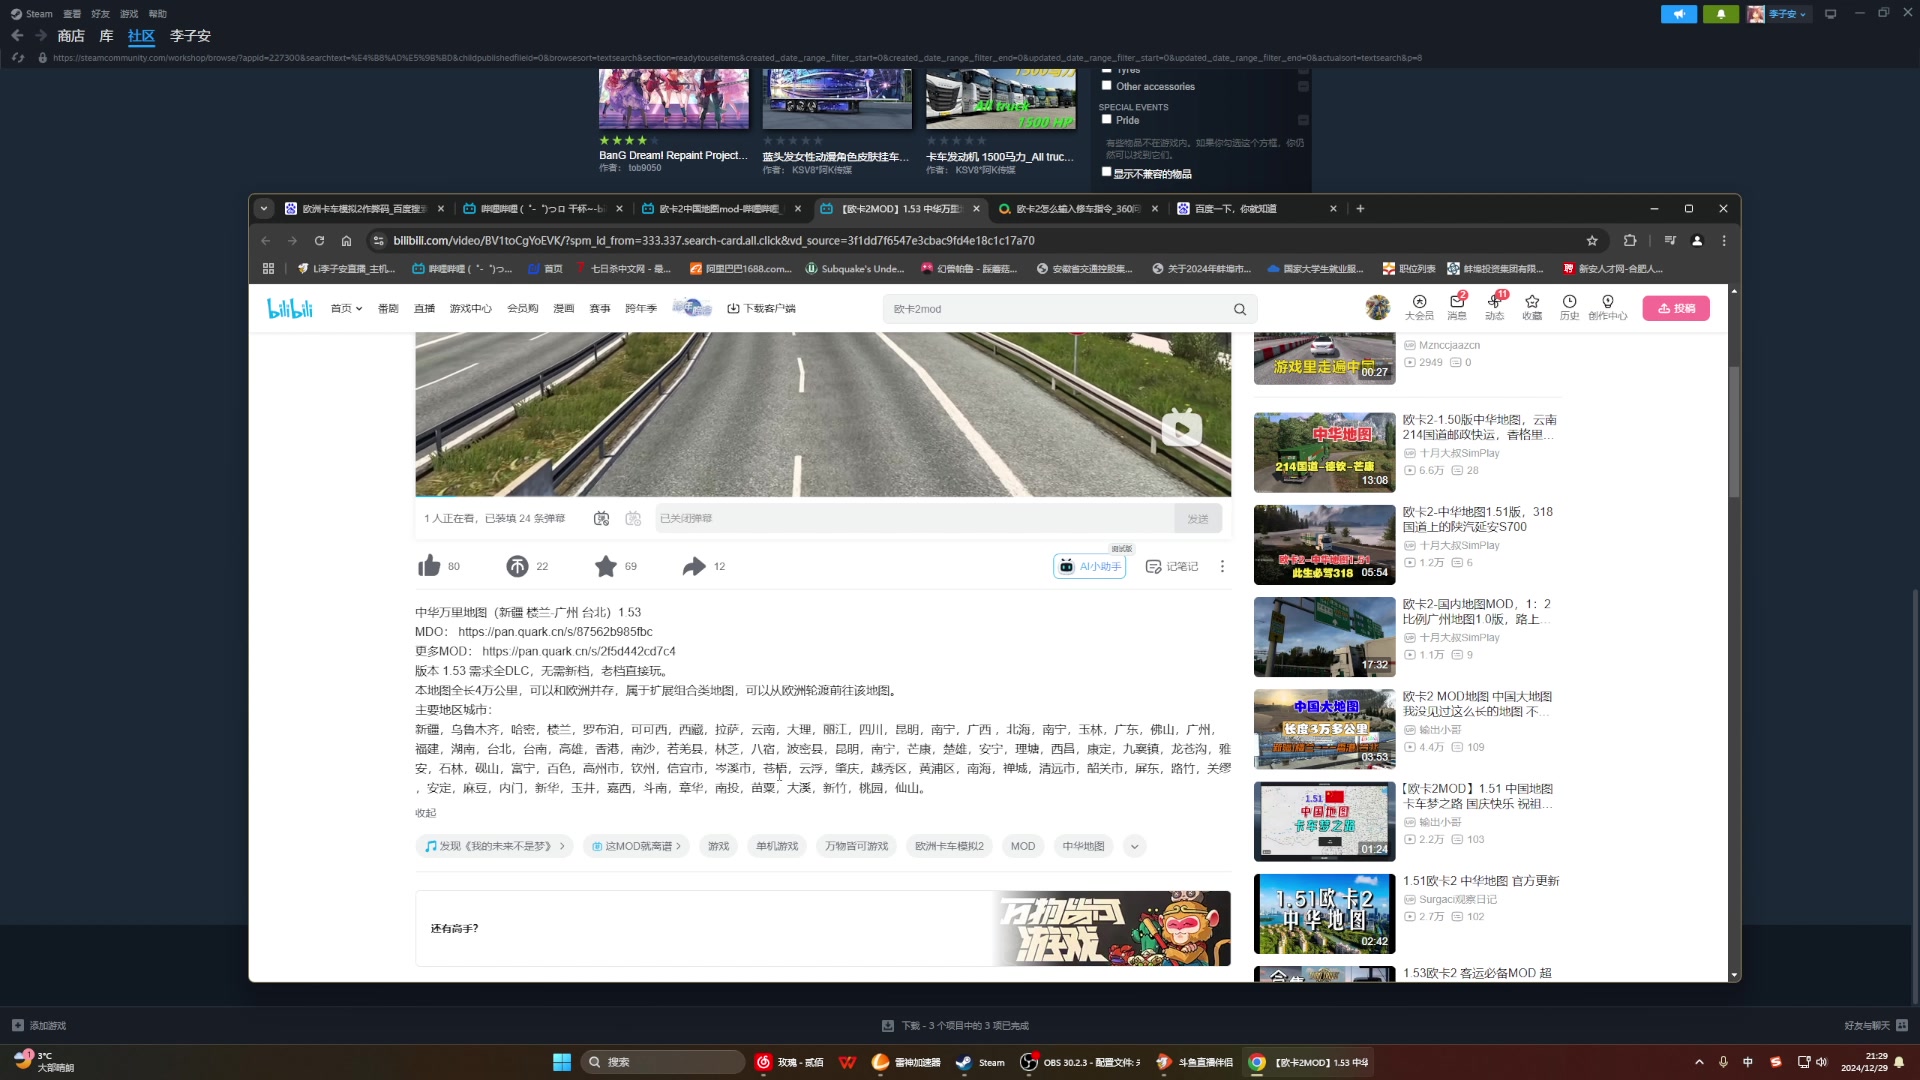Expand the 首页 dropdown in bilibili nav
Screen dimensions: 1920x1080
click(x=346, y=308)
